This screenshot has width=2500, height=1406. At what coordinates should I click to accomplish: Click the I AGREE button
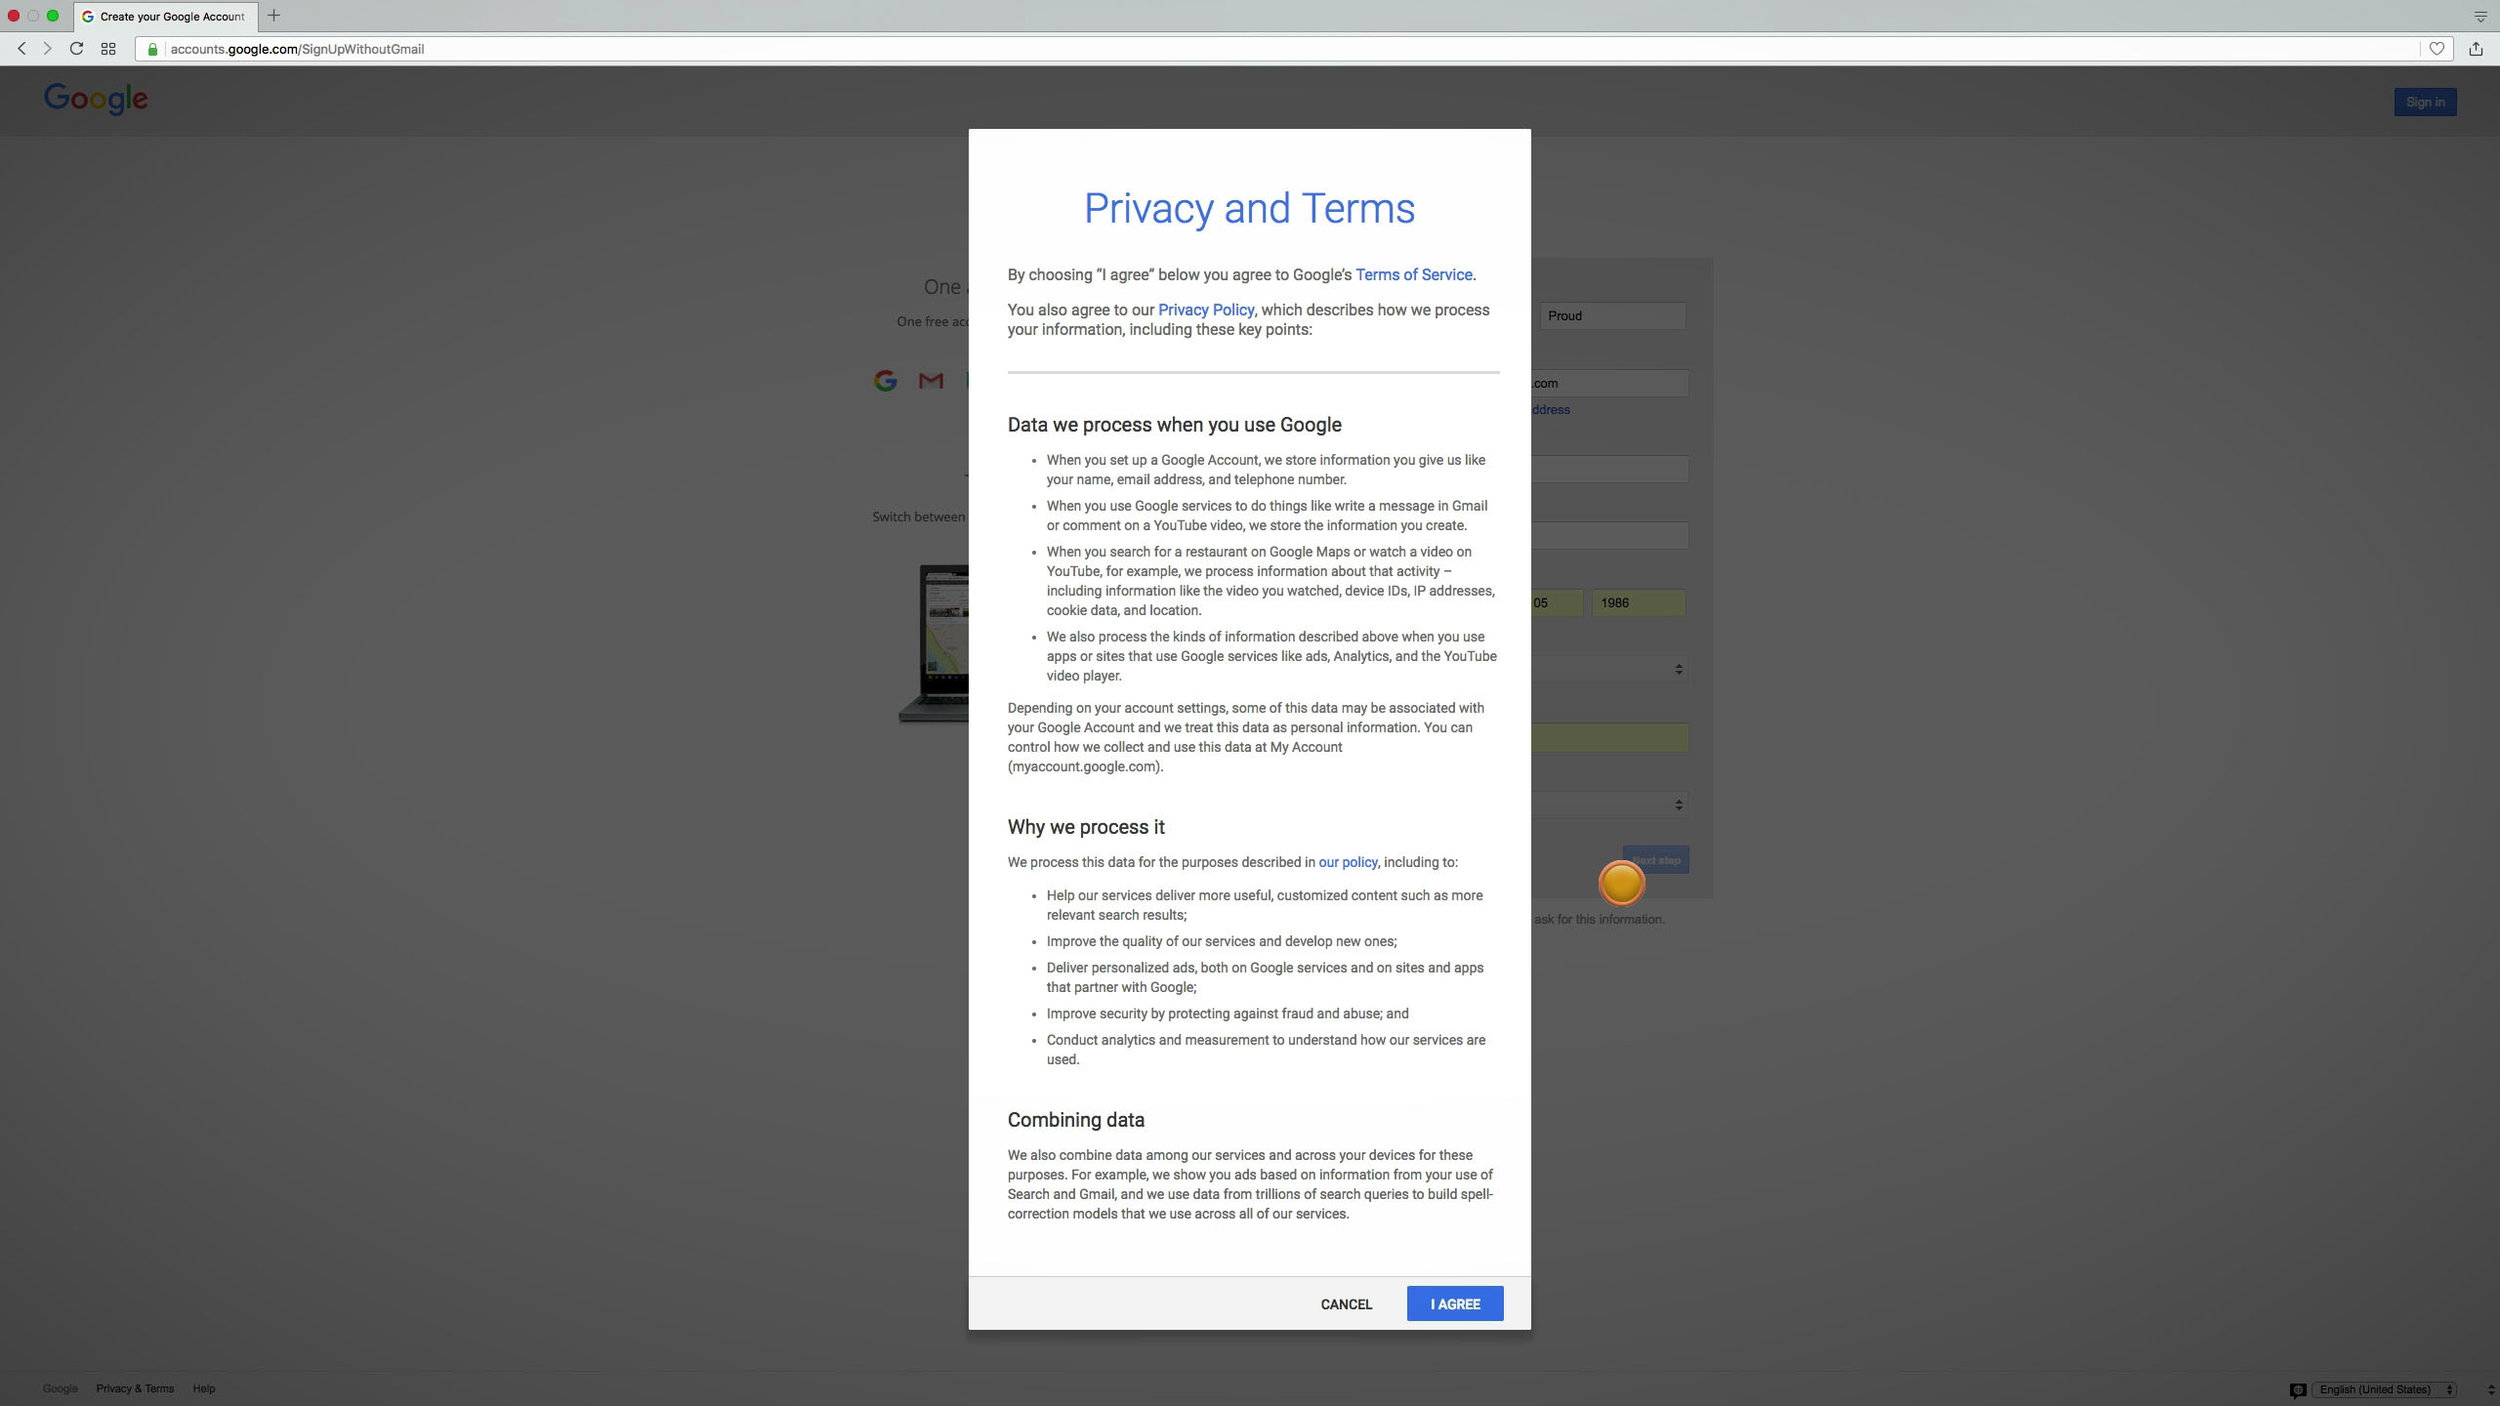pos(1454,1304)
